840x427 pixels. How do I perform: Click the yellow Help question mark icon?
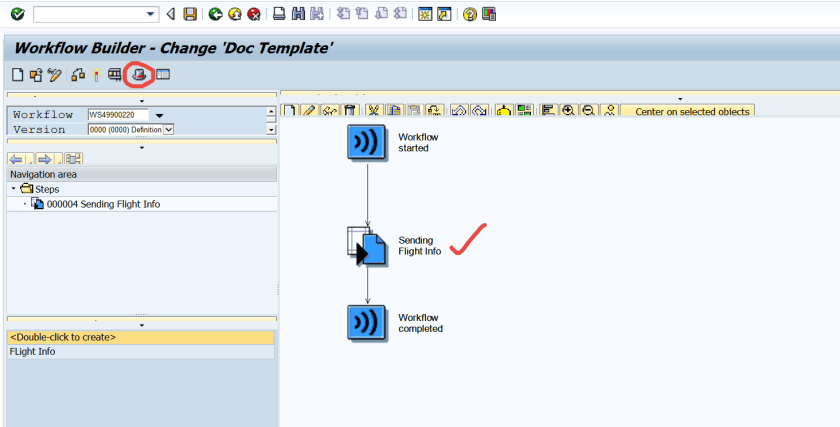tap(470, 14)
